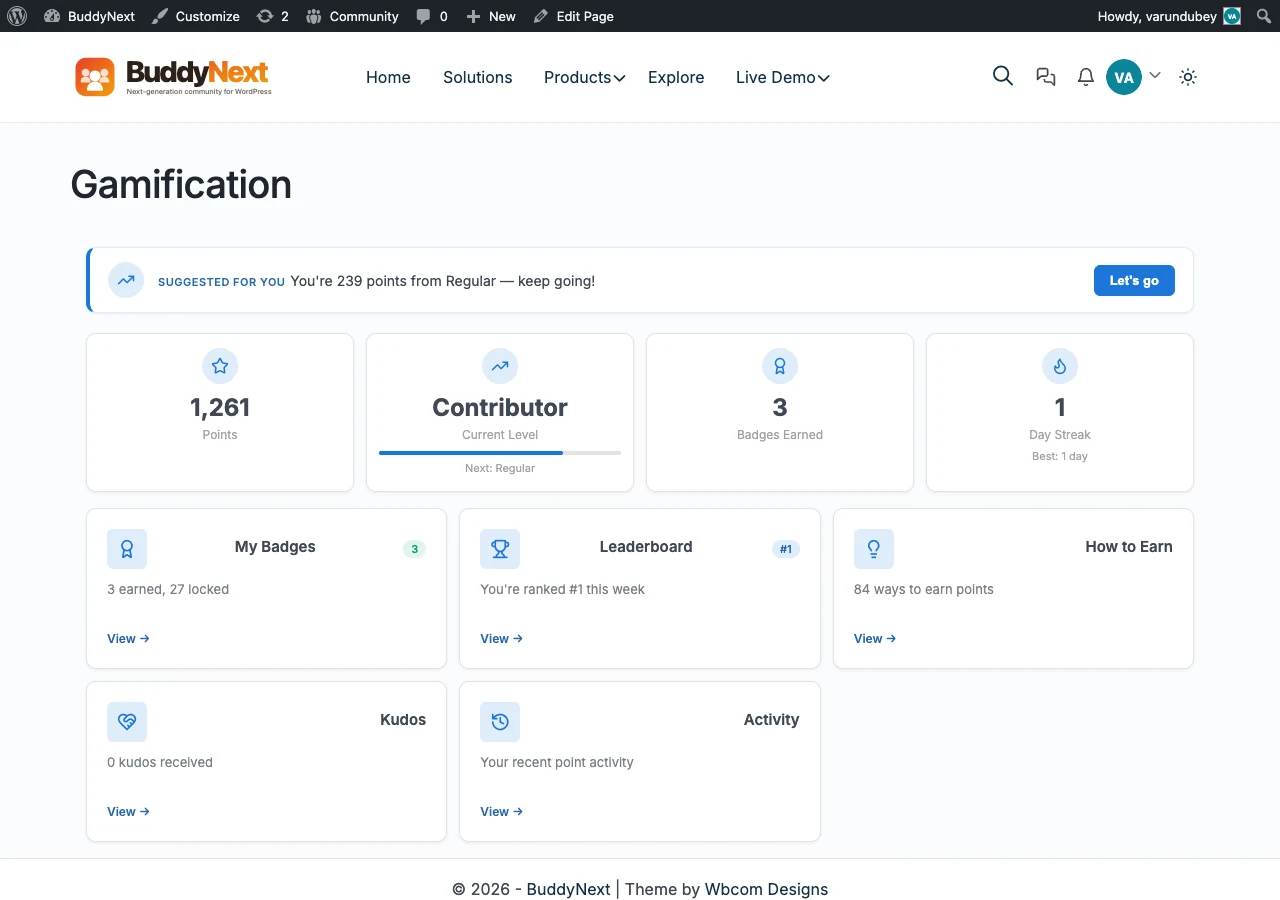The image size is (1280, 900).
Task: Open View link under Activity
Action: pos(501,811)
